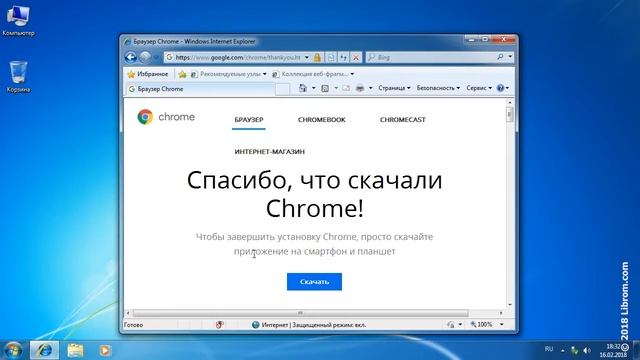Image resolution: width=640 pixels, height=360 pixels.
Task: Expand the address bar URL dropdown
Action: click(x=307, y=58)
